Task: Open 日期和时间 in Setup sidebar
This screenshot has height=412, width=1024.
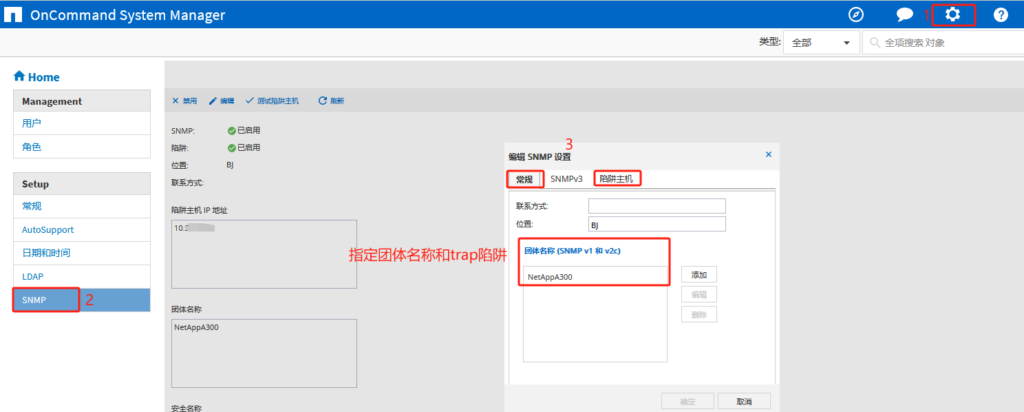Action: 82,253
